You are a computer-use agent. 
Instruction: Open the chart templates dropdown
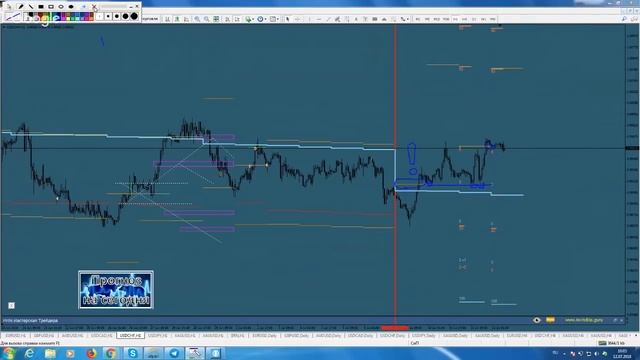click(x=274, y=19)
